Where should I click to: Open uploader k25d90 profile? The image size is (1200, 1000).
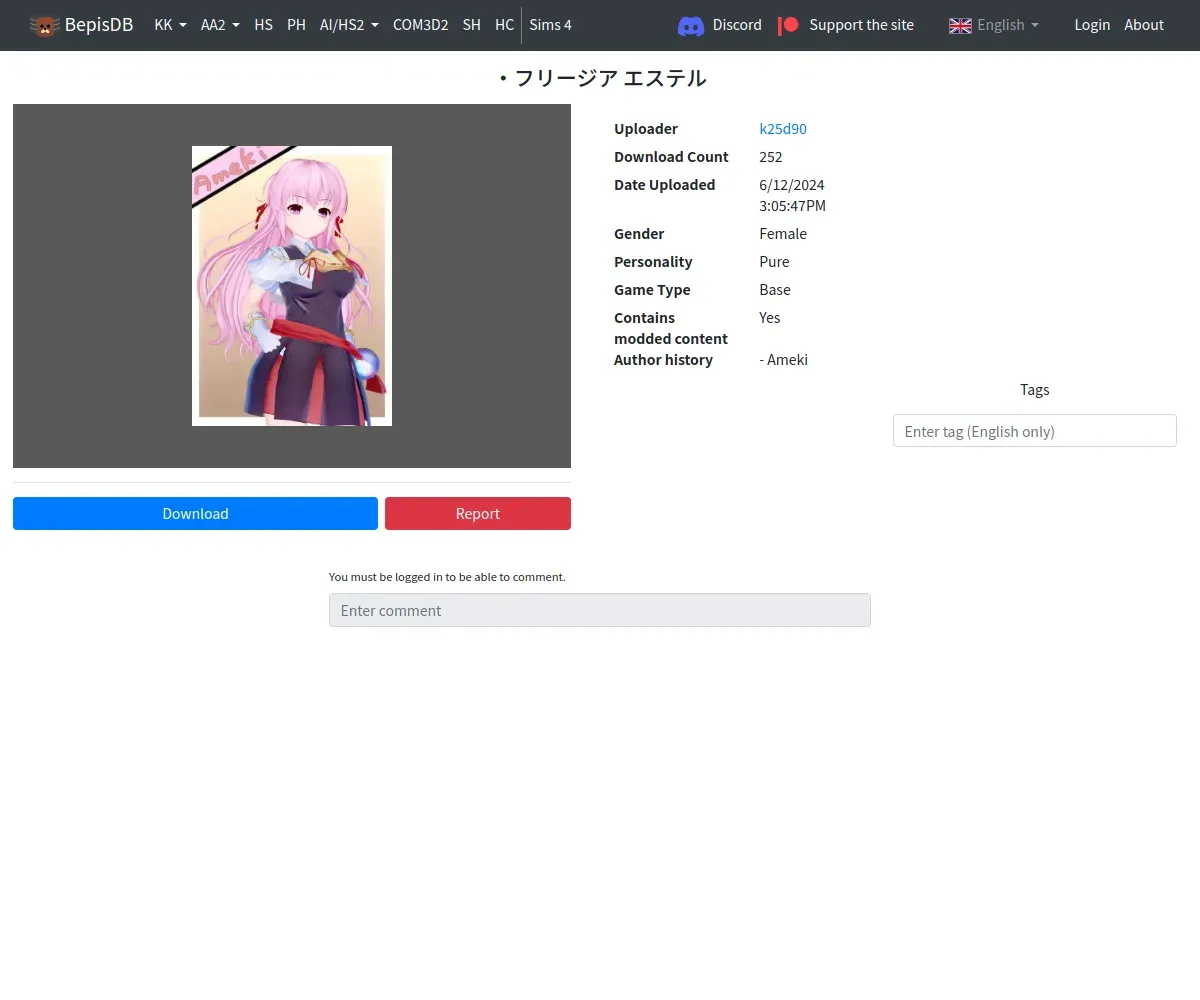pos(783,129)
